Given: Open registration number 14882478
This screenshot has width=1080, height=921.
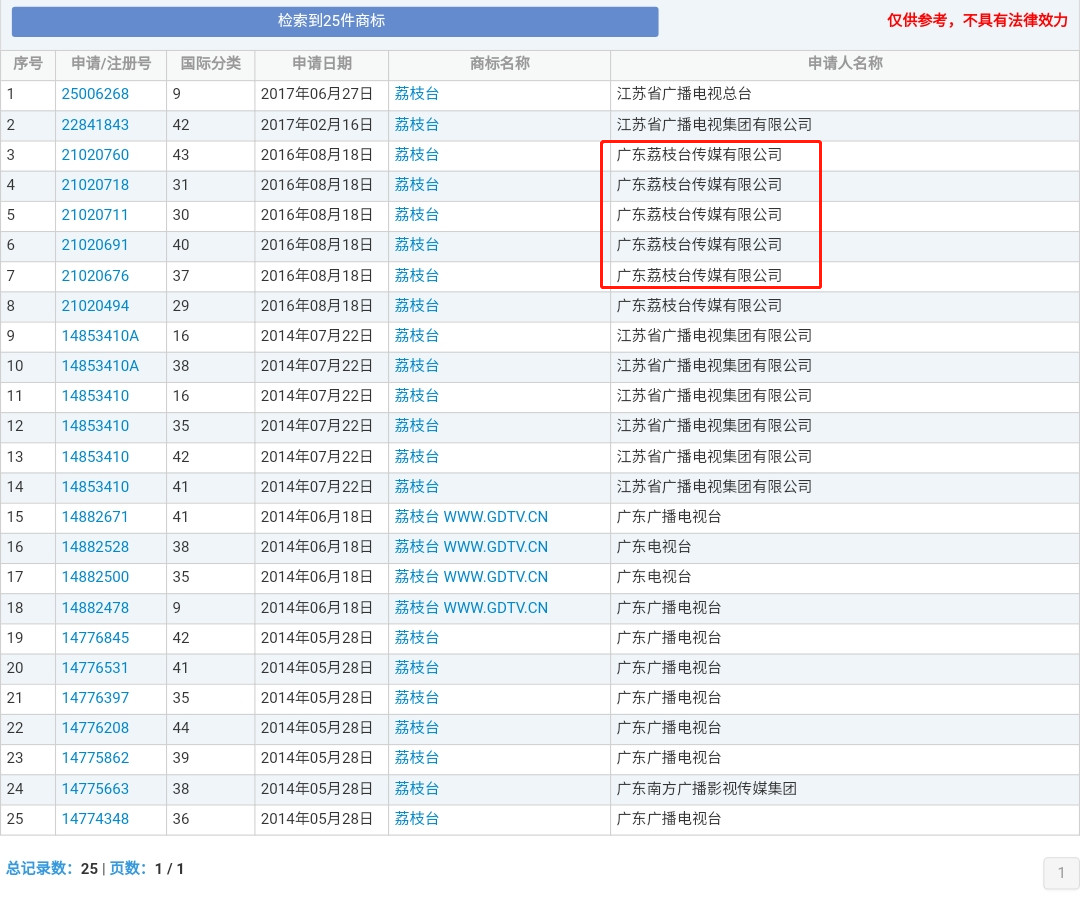Looking at the screenshot, I should [x=95, y=608].
